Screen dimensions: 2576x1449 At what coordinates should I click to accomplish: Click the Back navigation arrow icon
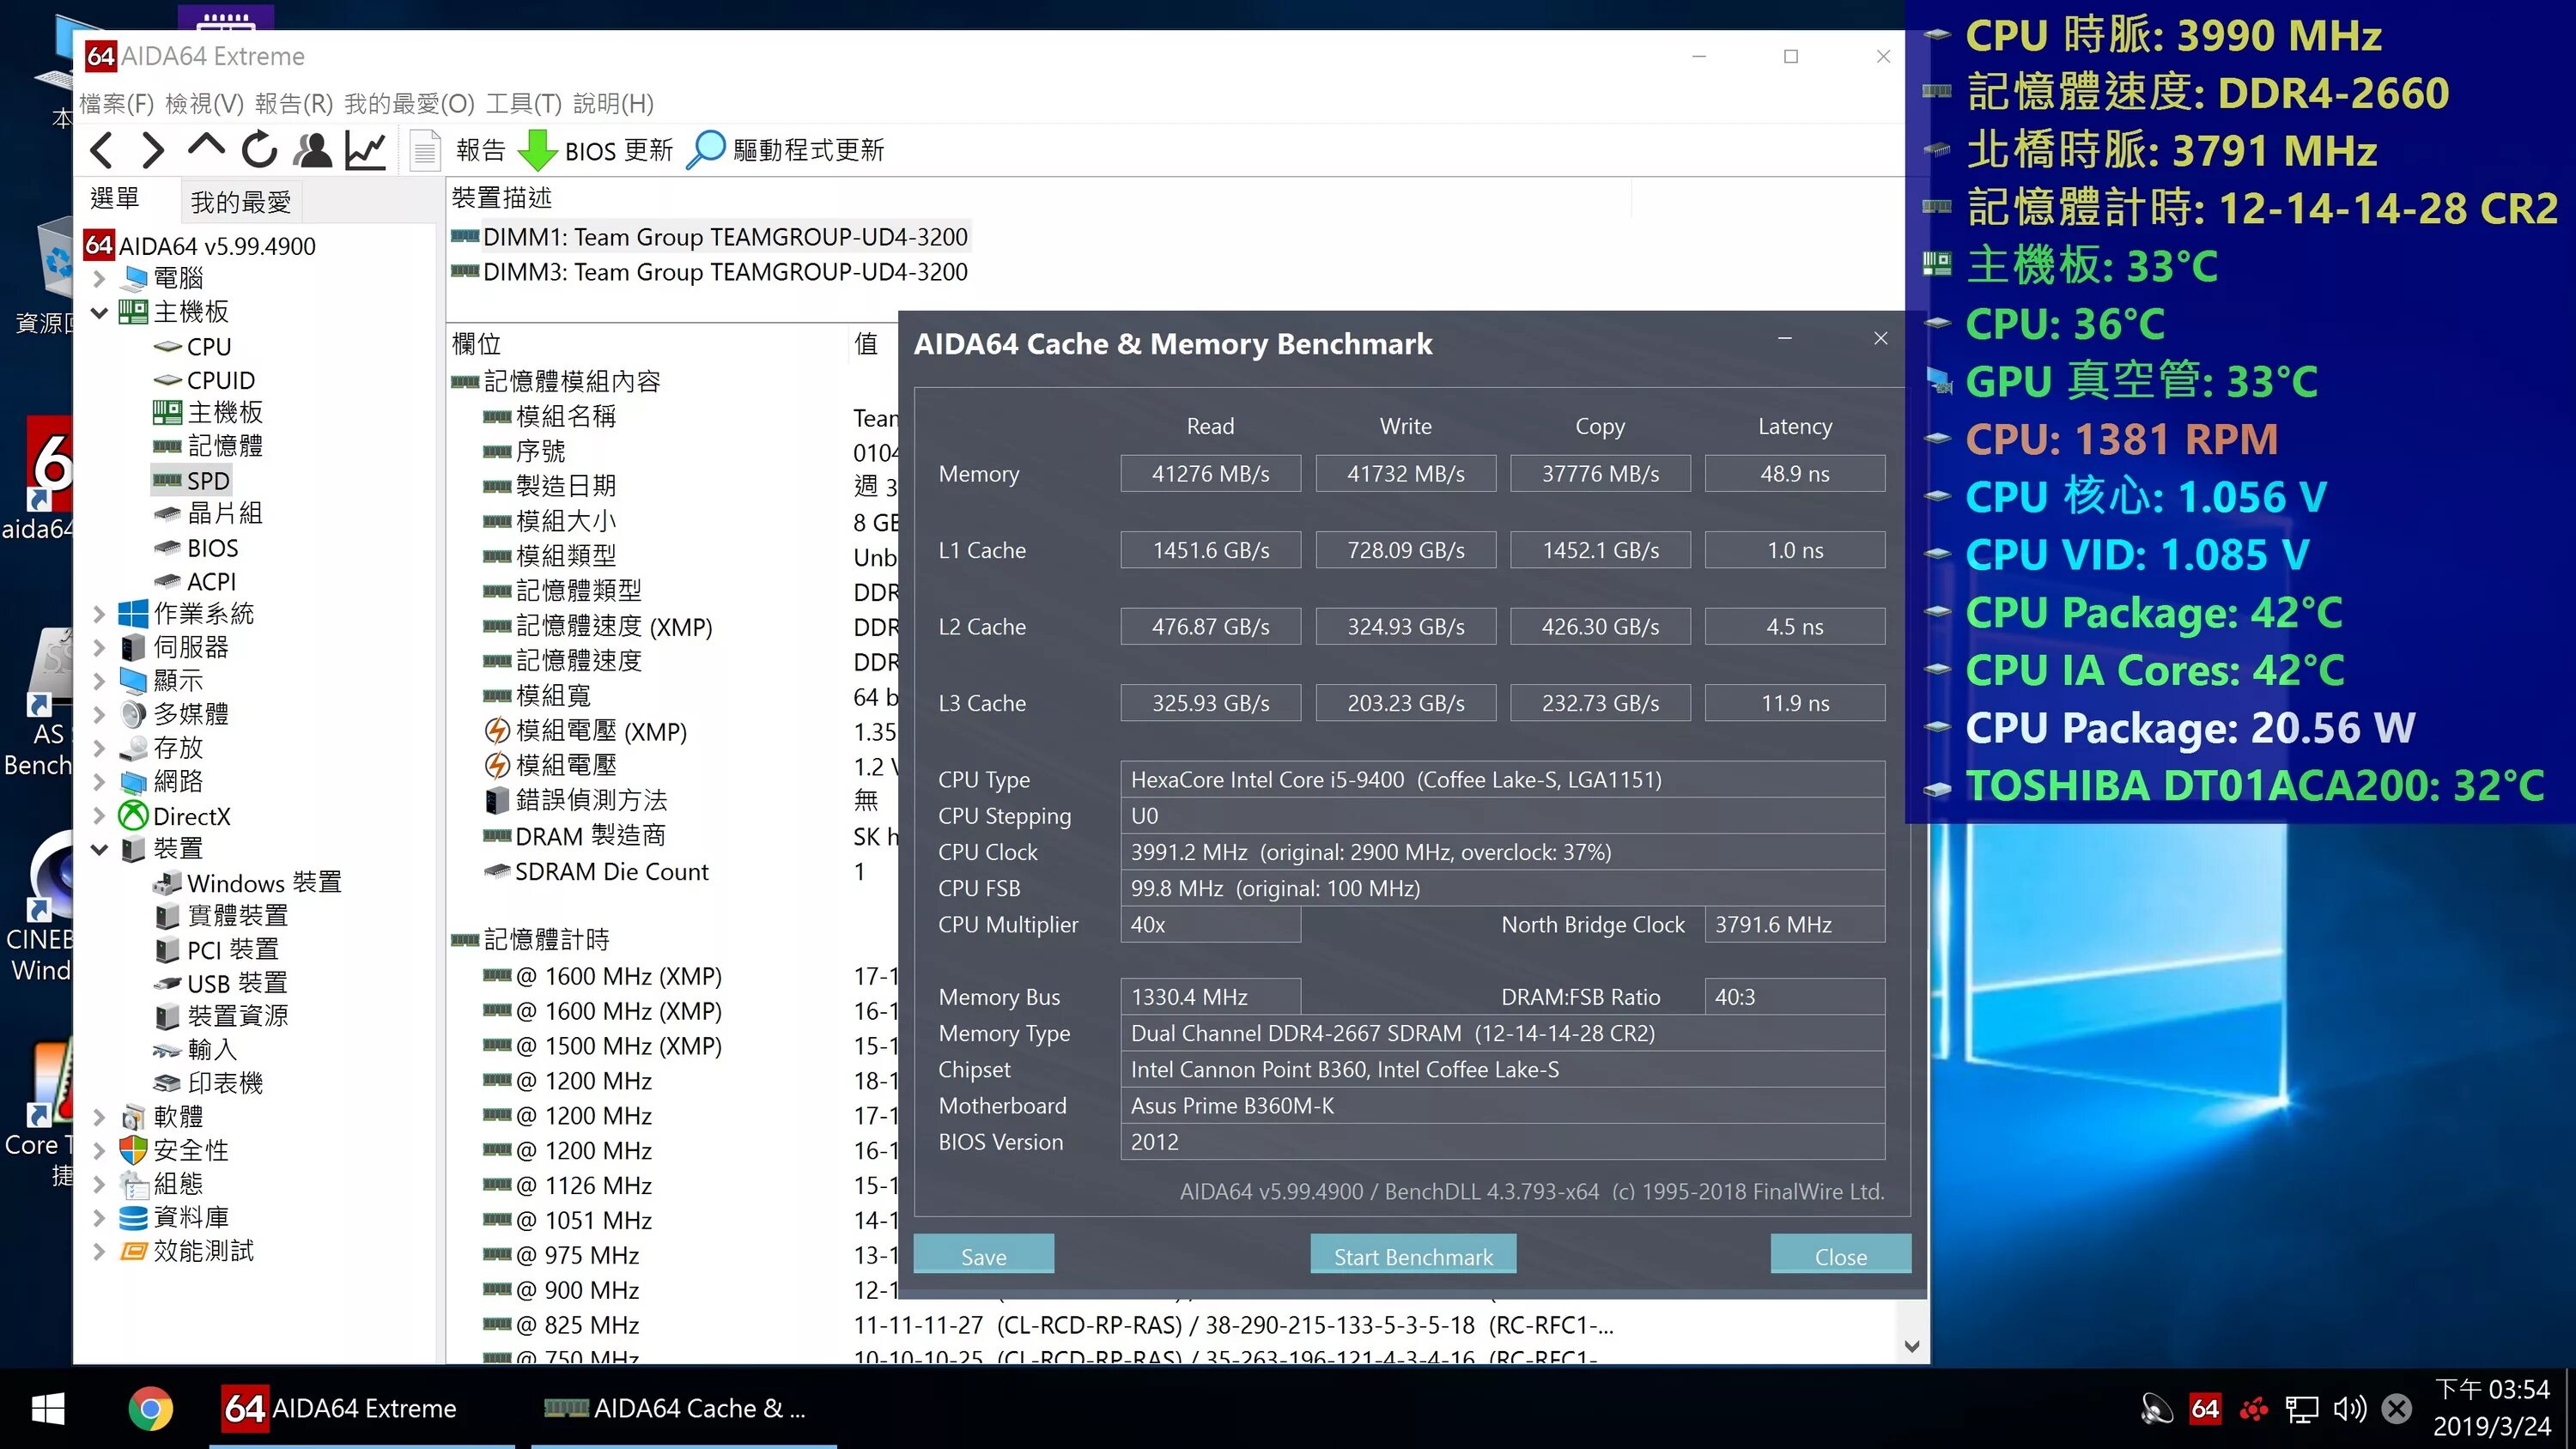[x=101, y=150]
